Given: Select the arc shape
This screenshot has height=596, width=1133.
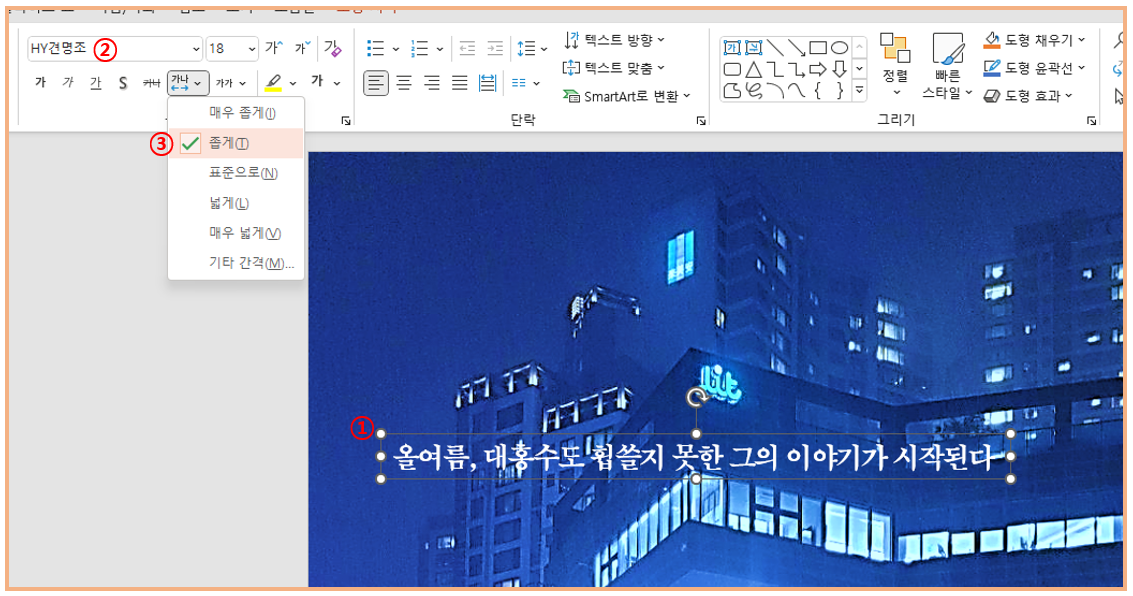Looking at the screenshot, I should pyautogui.click(x=775, y=91).
